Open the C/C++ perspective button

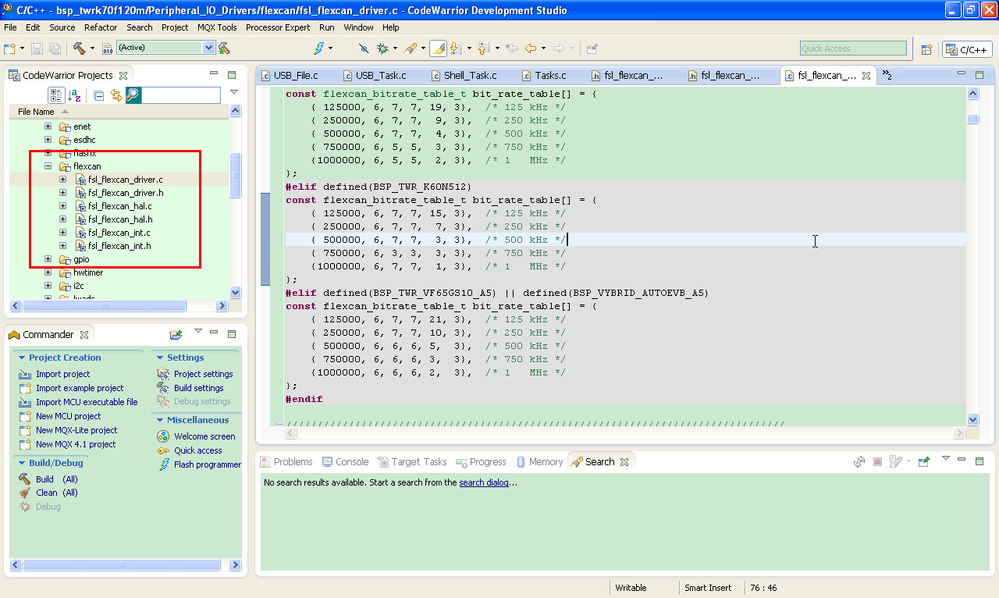click(x=966, y=49)
